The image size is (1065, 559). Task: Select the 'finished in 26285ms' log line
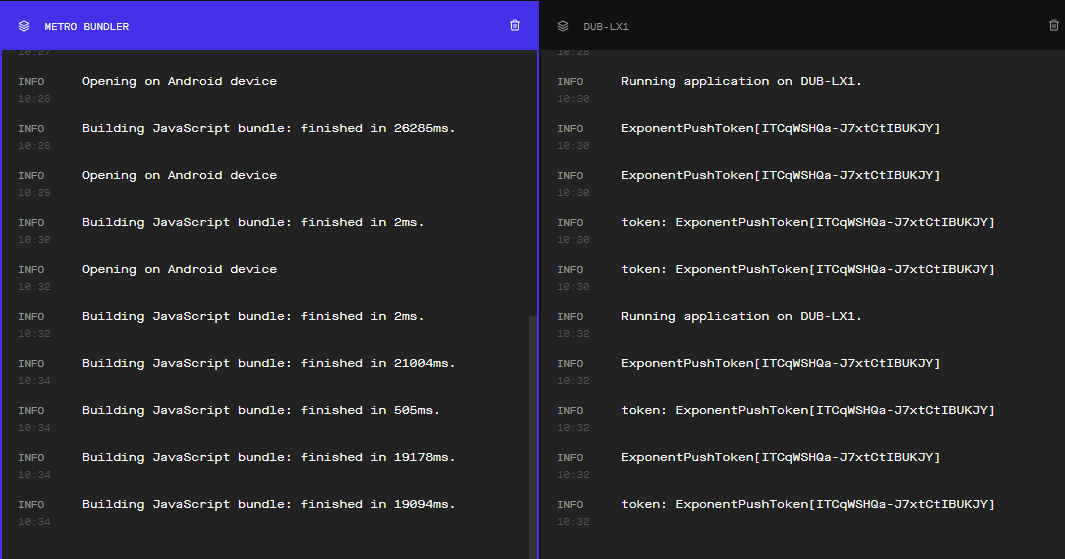click(x=268, y=128)
